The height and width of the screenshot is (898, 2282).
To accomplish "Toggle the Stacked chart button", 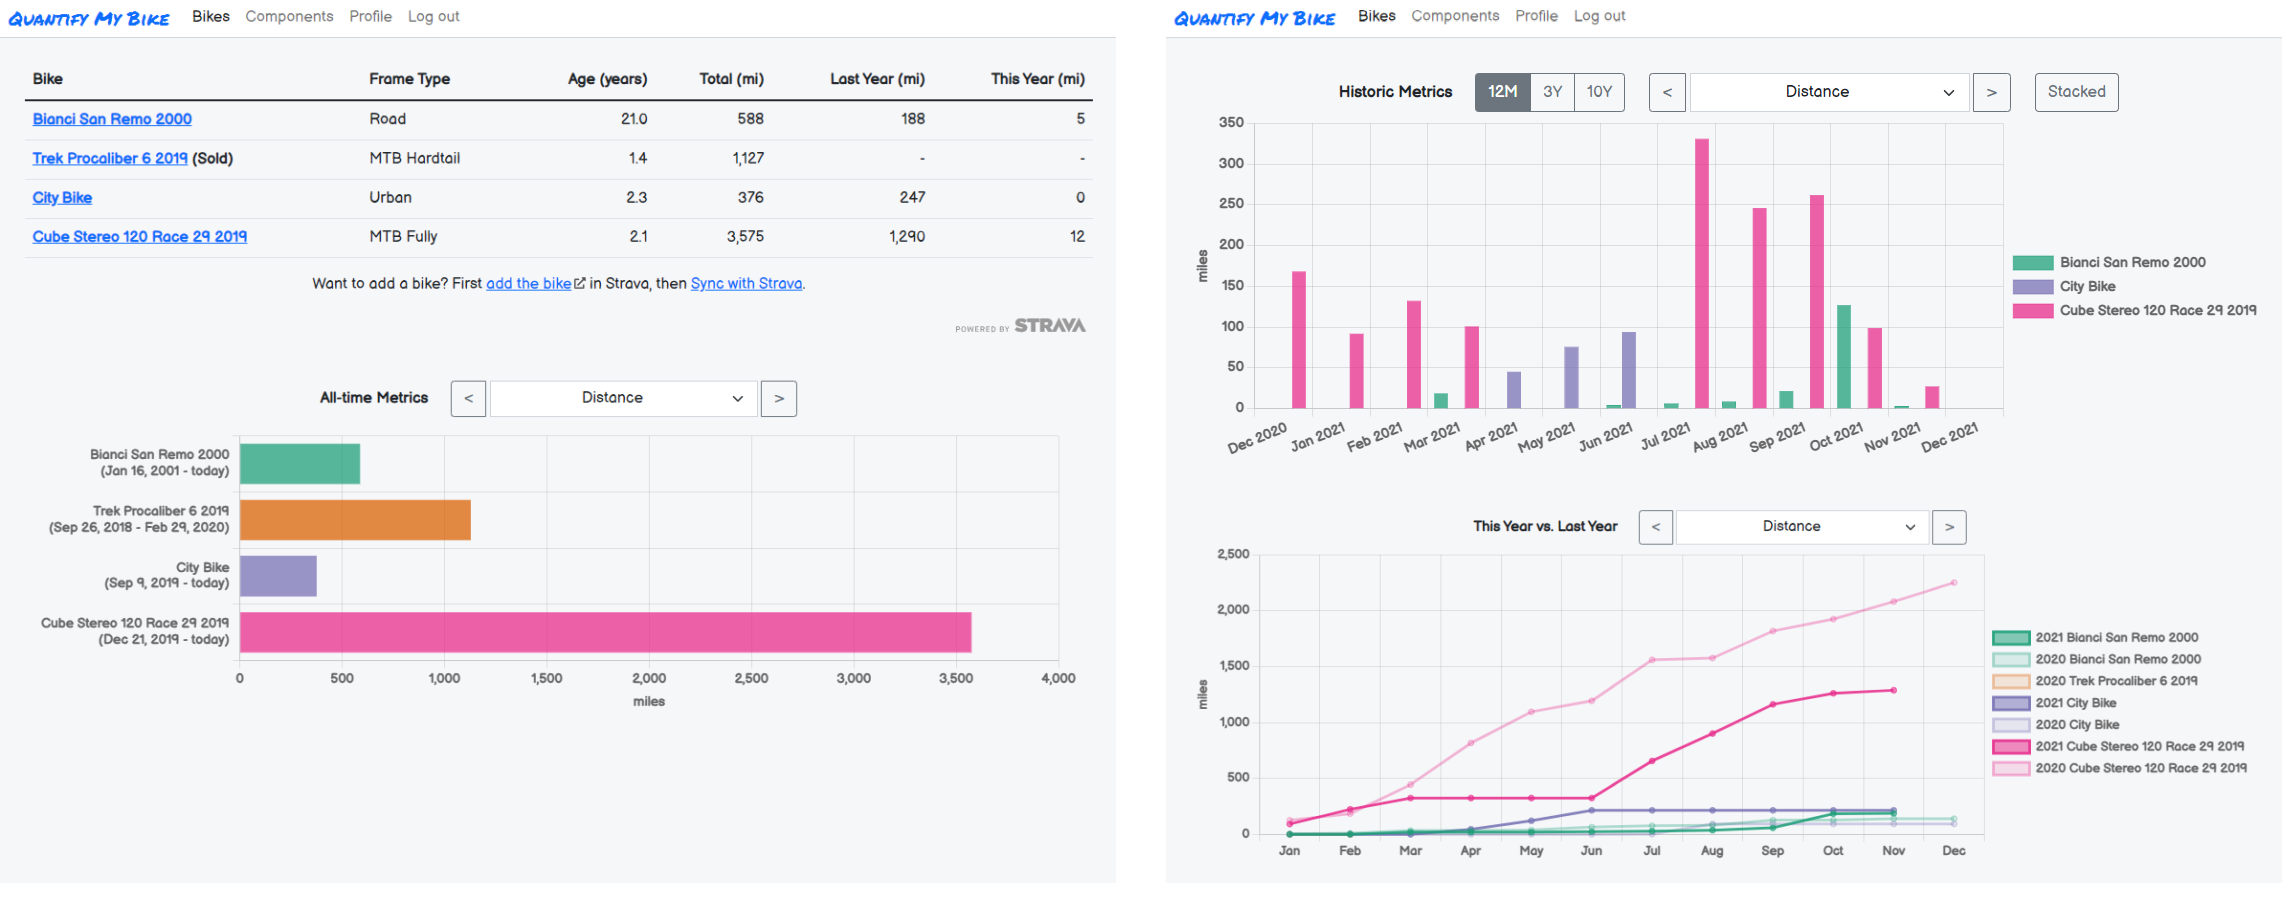I will [2076, 92].
